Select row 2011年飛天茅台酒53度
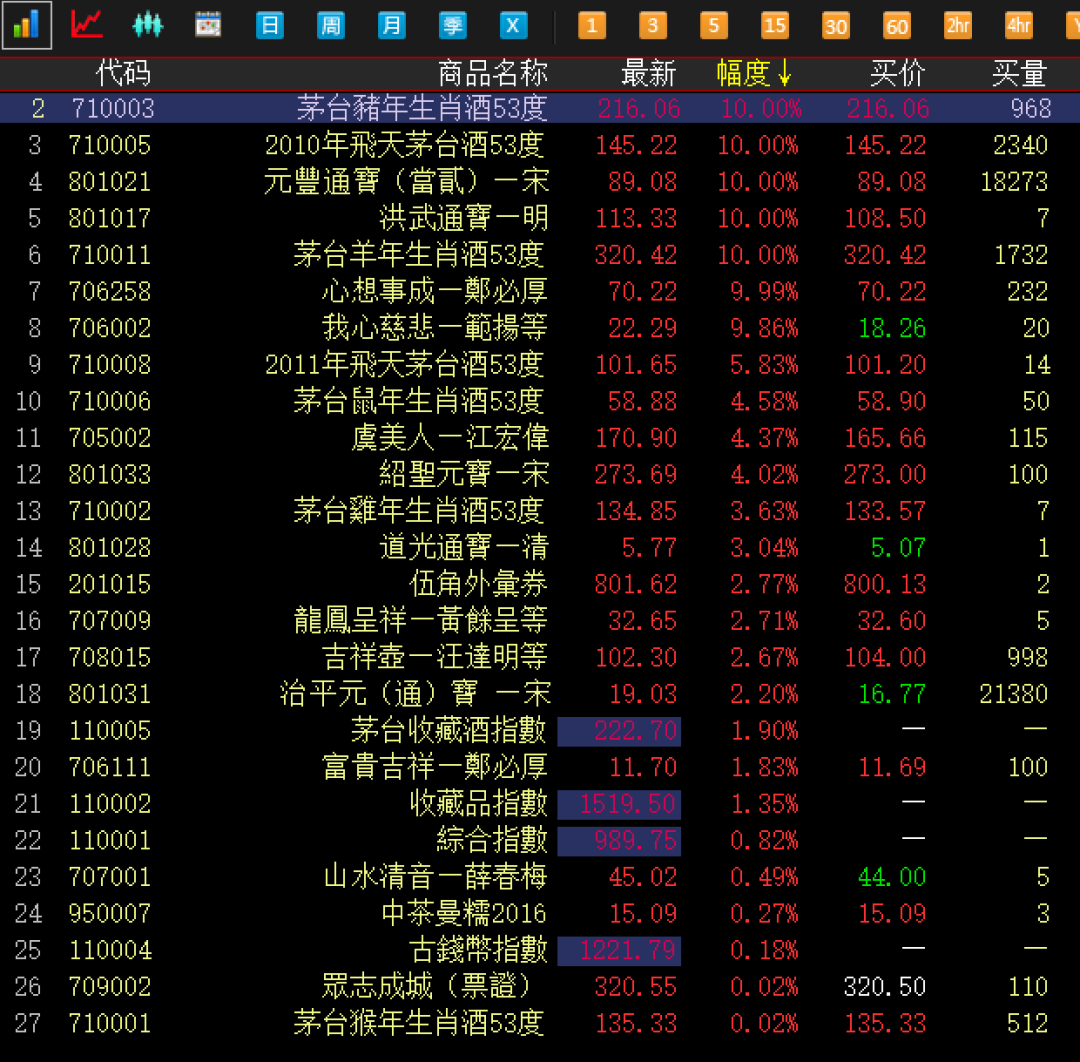Viewport: 1080px width, 1062px height. click(x=540, y=364)
